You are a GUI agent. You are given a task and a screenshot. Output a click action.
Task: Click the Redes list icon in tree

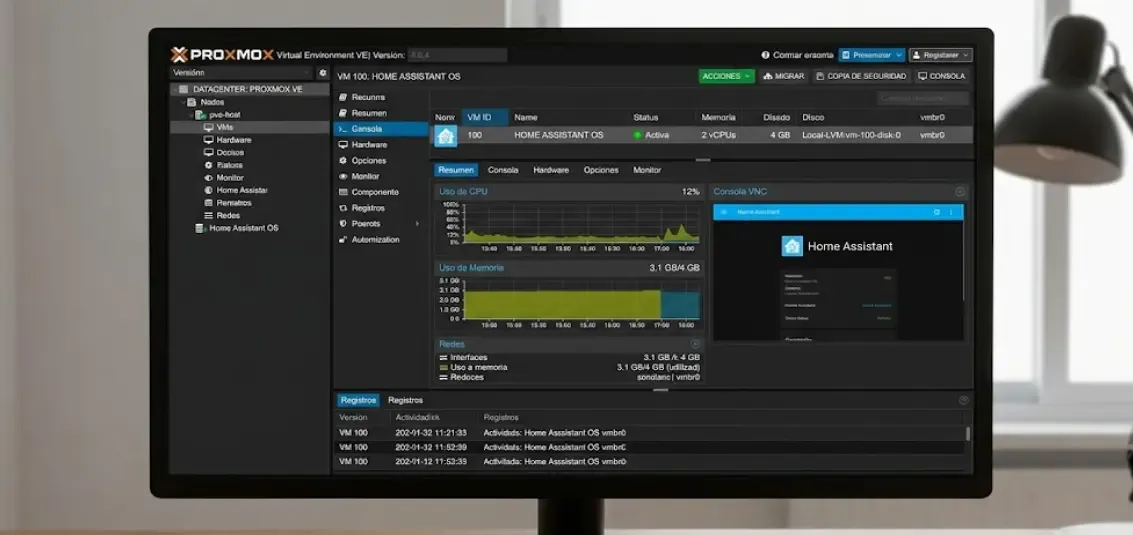208,215
